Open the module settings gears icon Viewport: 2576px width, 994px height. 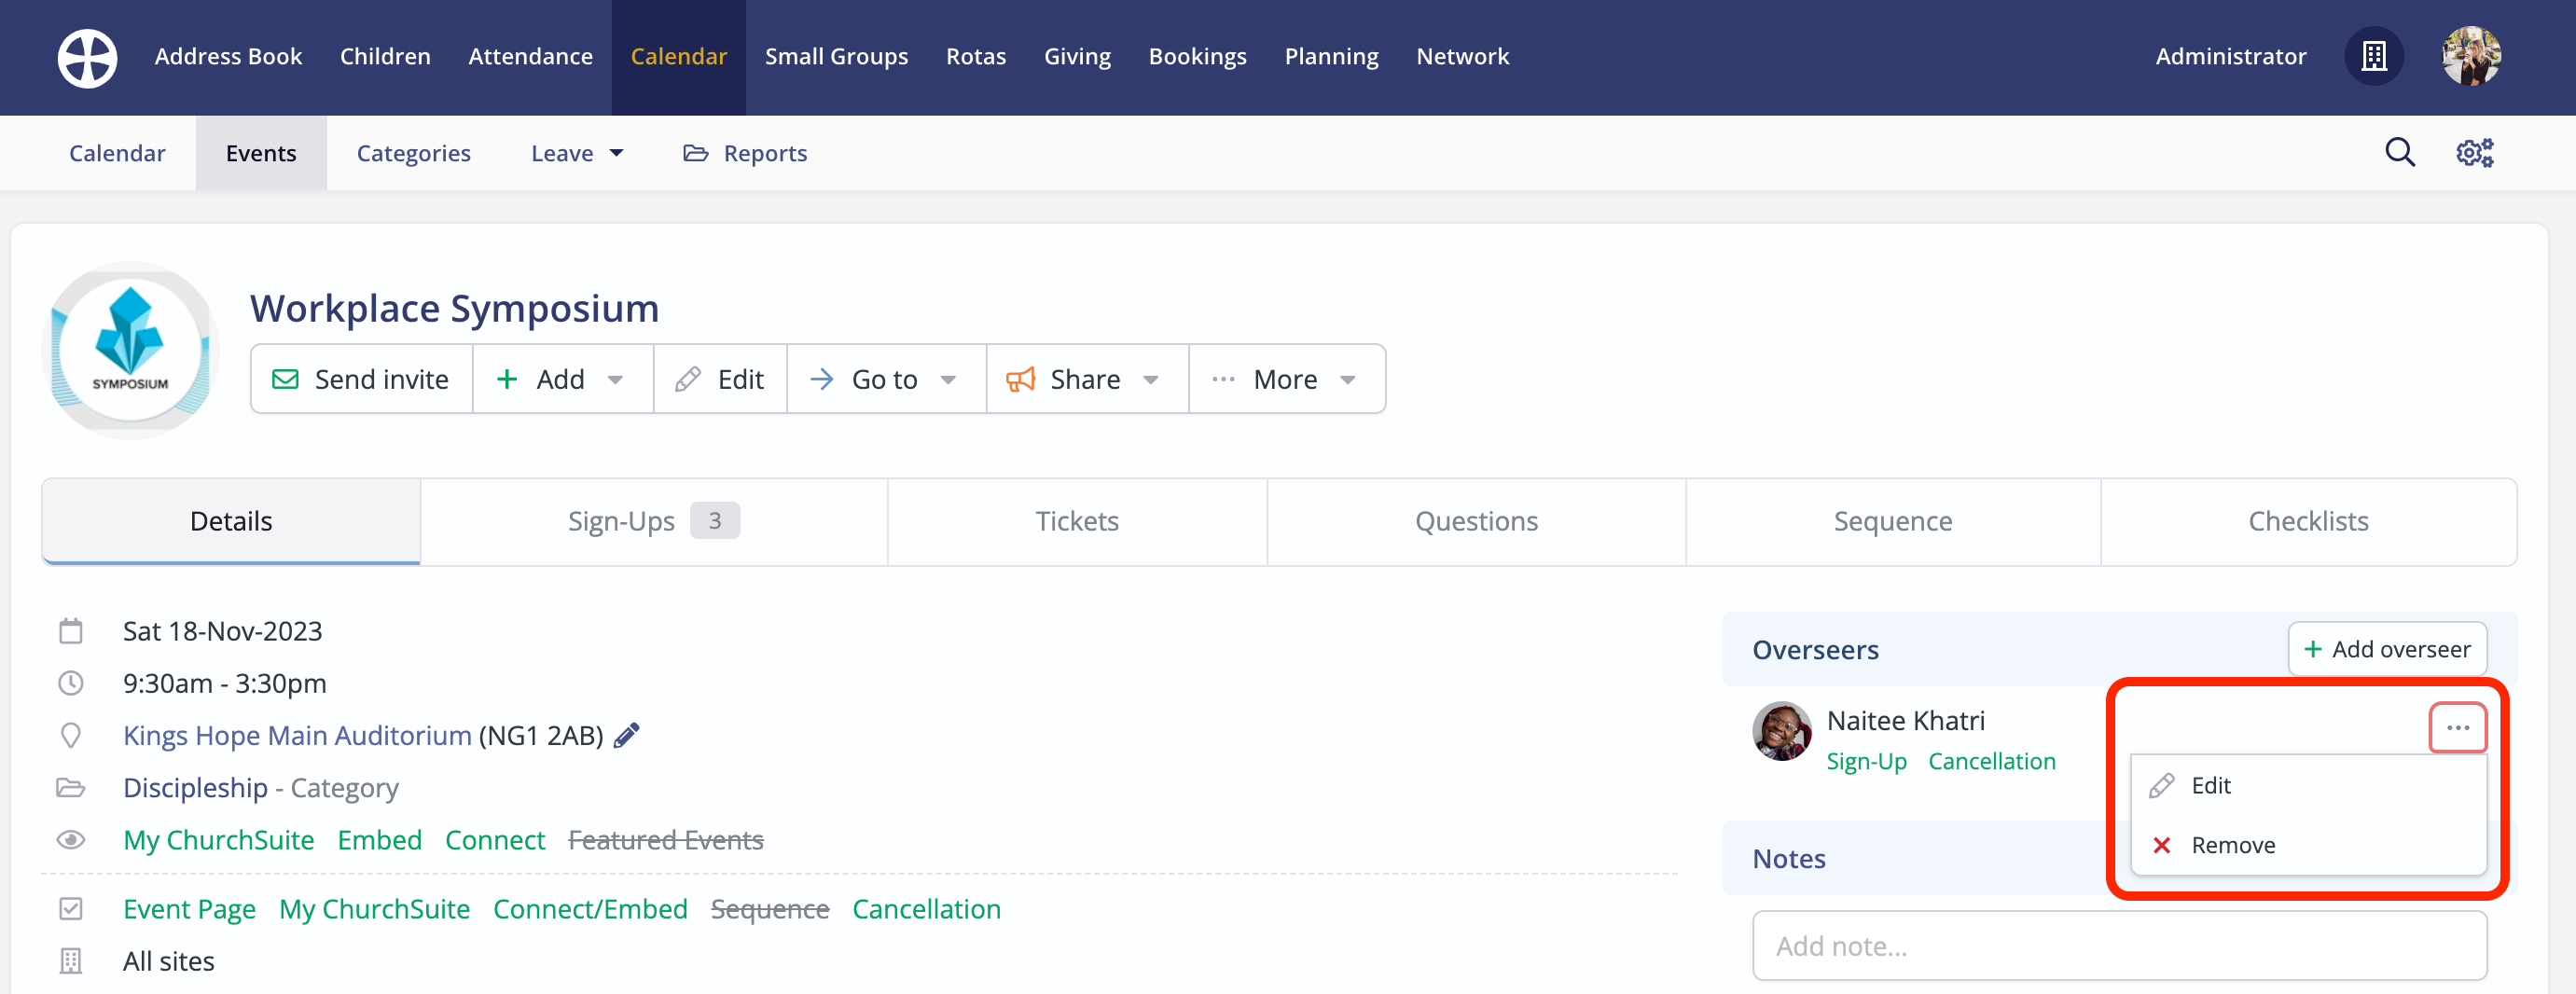pyautogui.click(x=2475, y=152)
